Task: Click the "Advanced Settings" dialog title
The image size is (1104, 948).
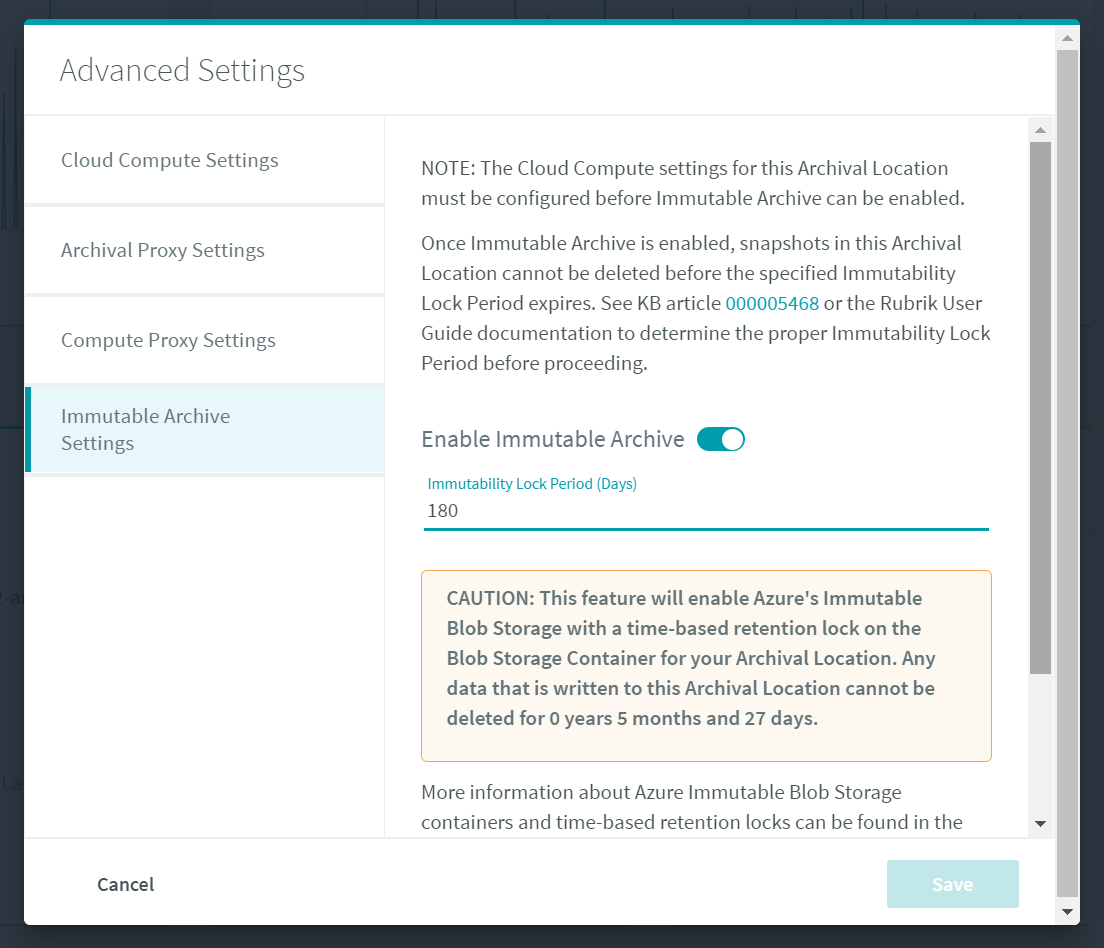Action: [182, 71]
